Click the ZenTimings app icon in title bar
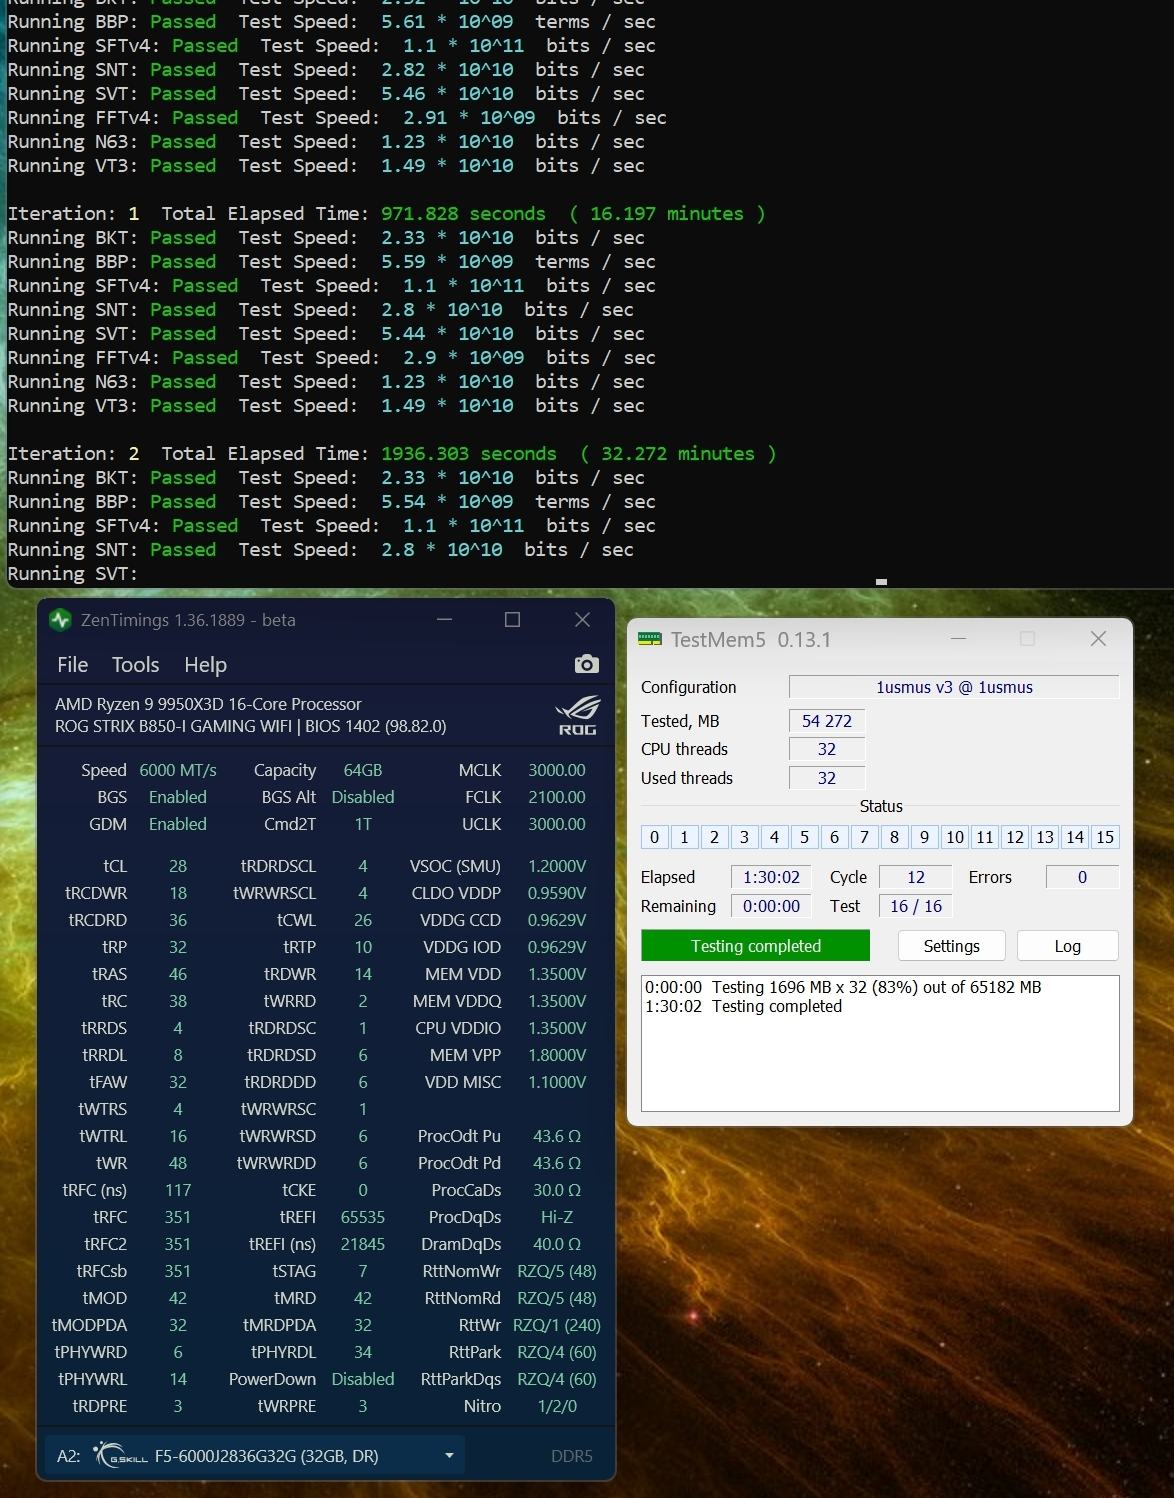This screenshot has width=1174, height=1498. pos(60,620)
